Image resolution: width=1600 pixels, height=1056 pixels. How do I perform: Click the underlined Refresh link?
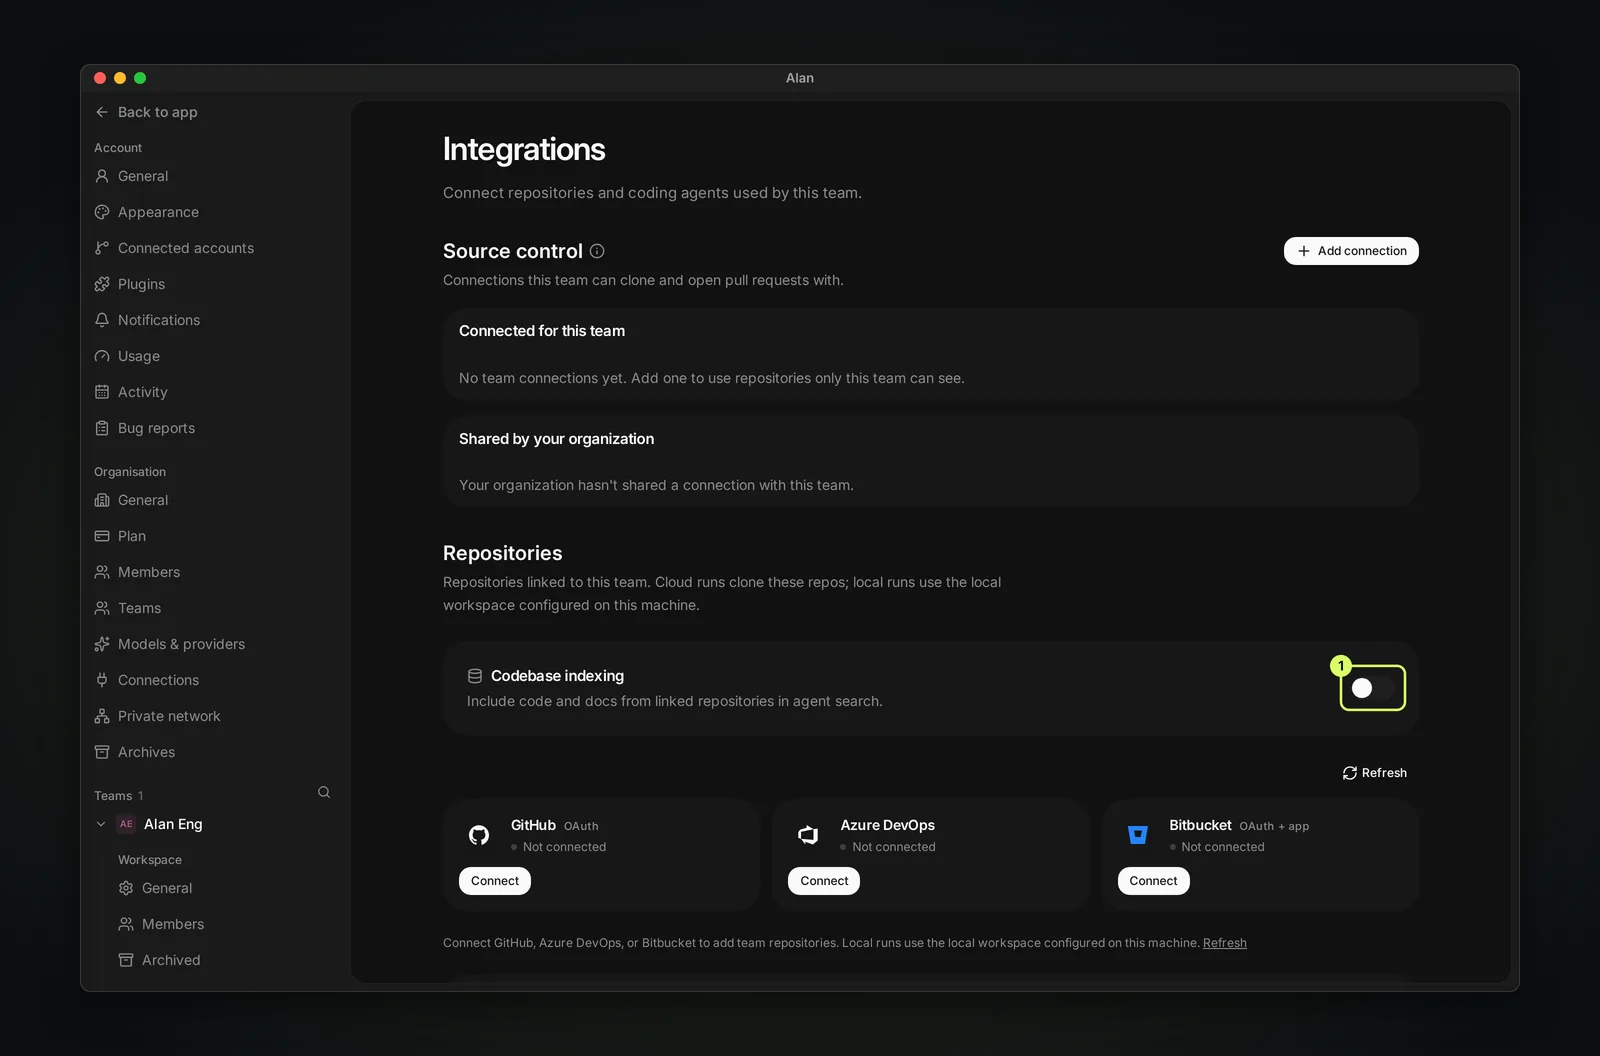[x=1225, y=943]
